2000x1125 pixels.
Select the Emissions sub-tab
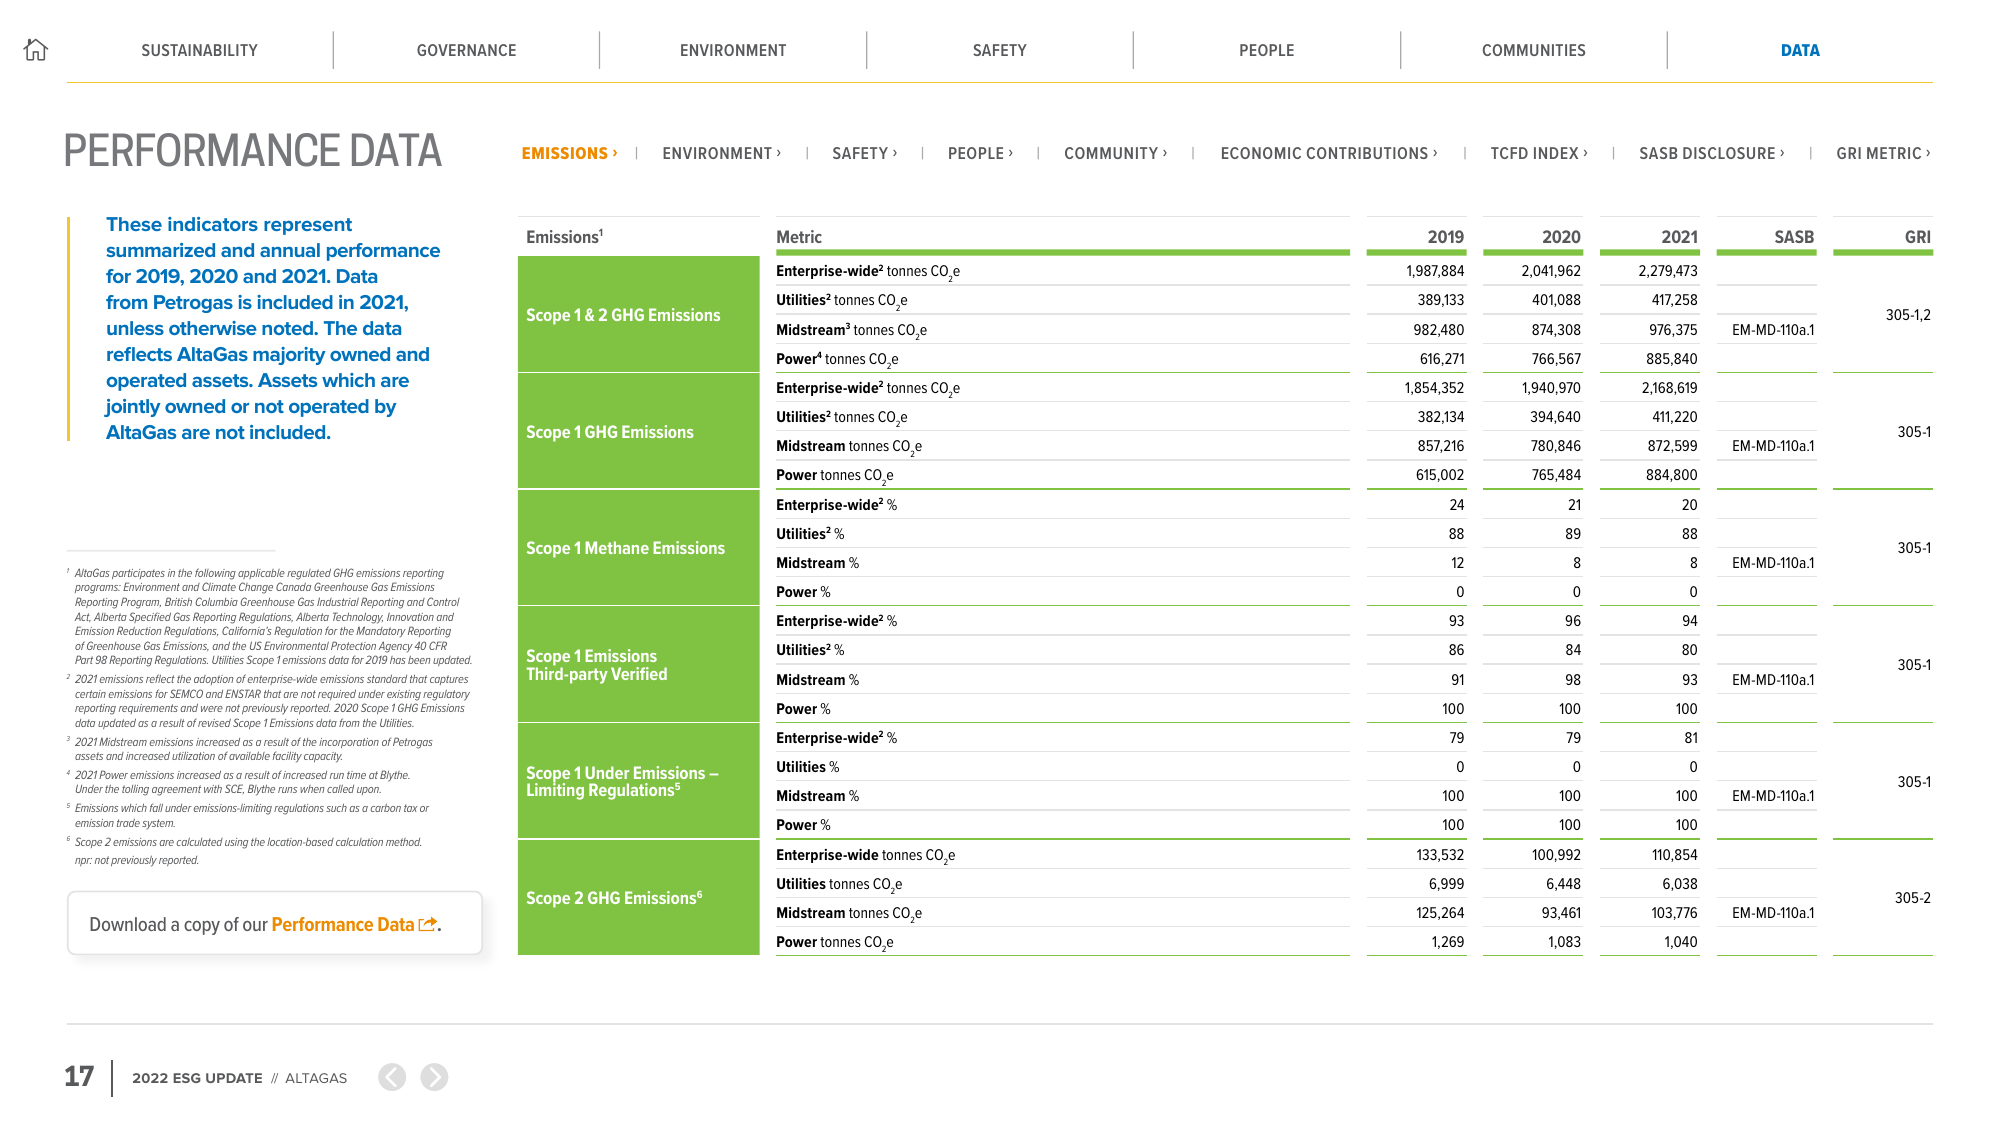pyautogui.click(x=569, y=153)
